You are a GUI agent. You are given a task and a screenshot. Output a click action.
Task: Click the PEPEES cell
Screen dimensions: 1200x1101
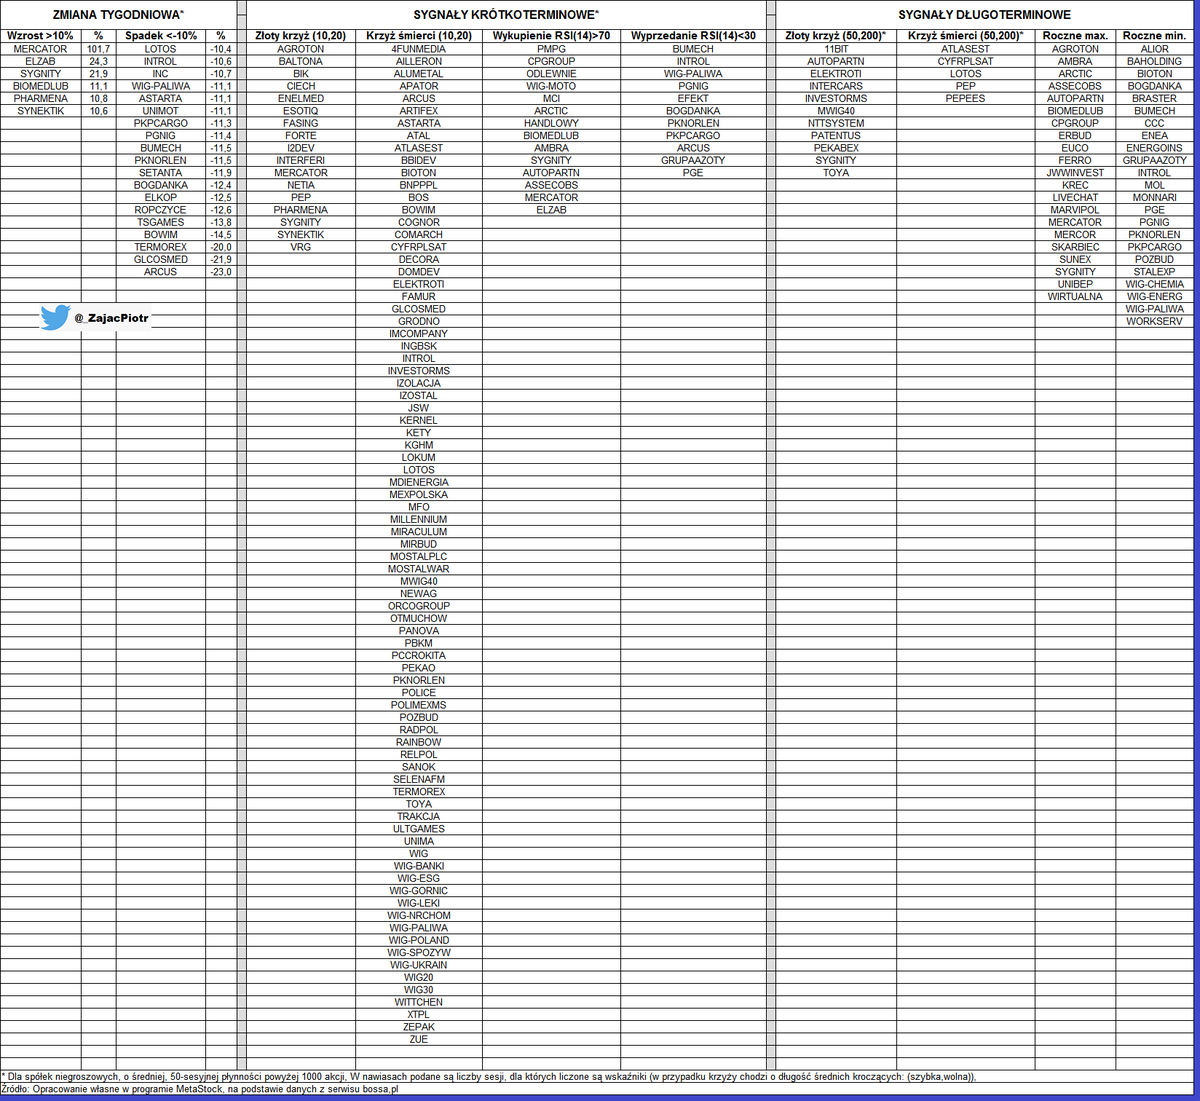[965, 99]
